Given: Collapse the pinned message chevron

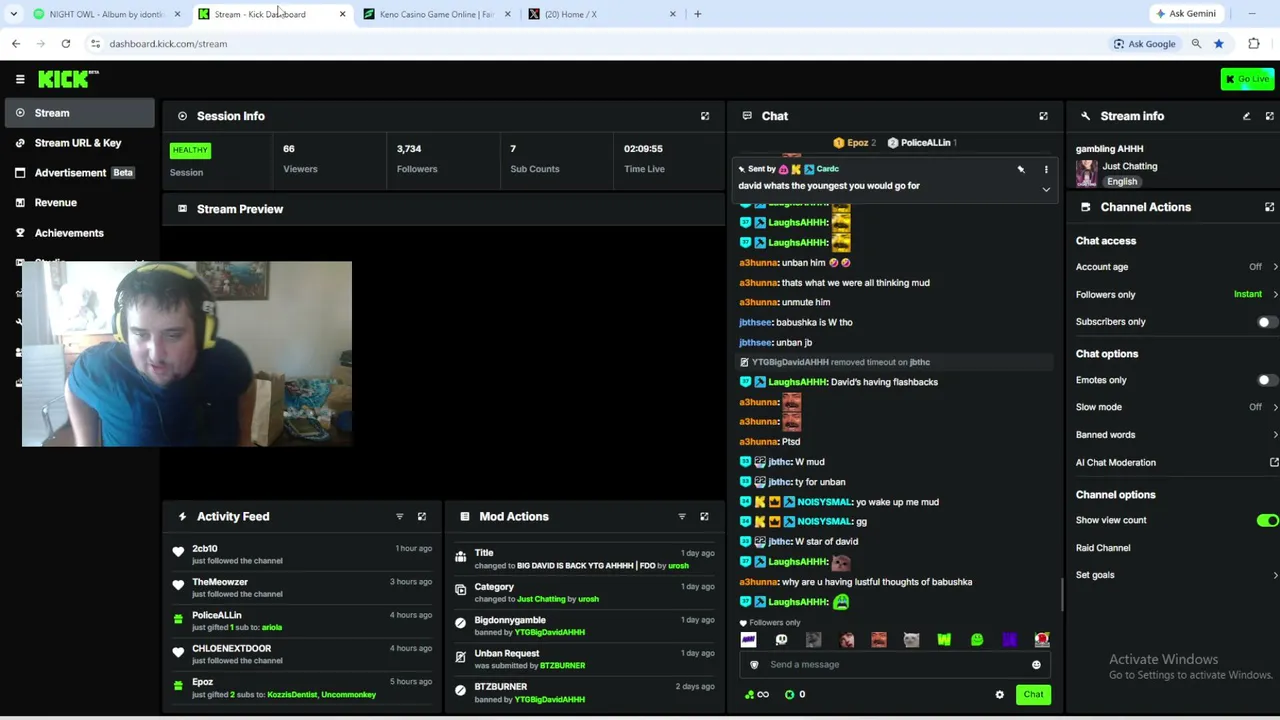Looking at the screenshot, I should coord(1046,189).
